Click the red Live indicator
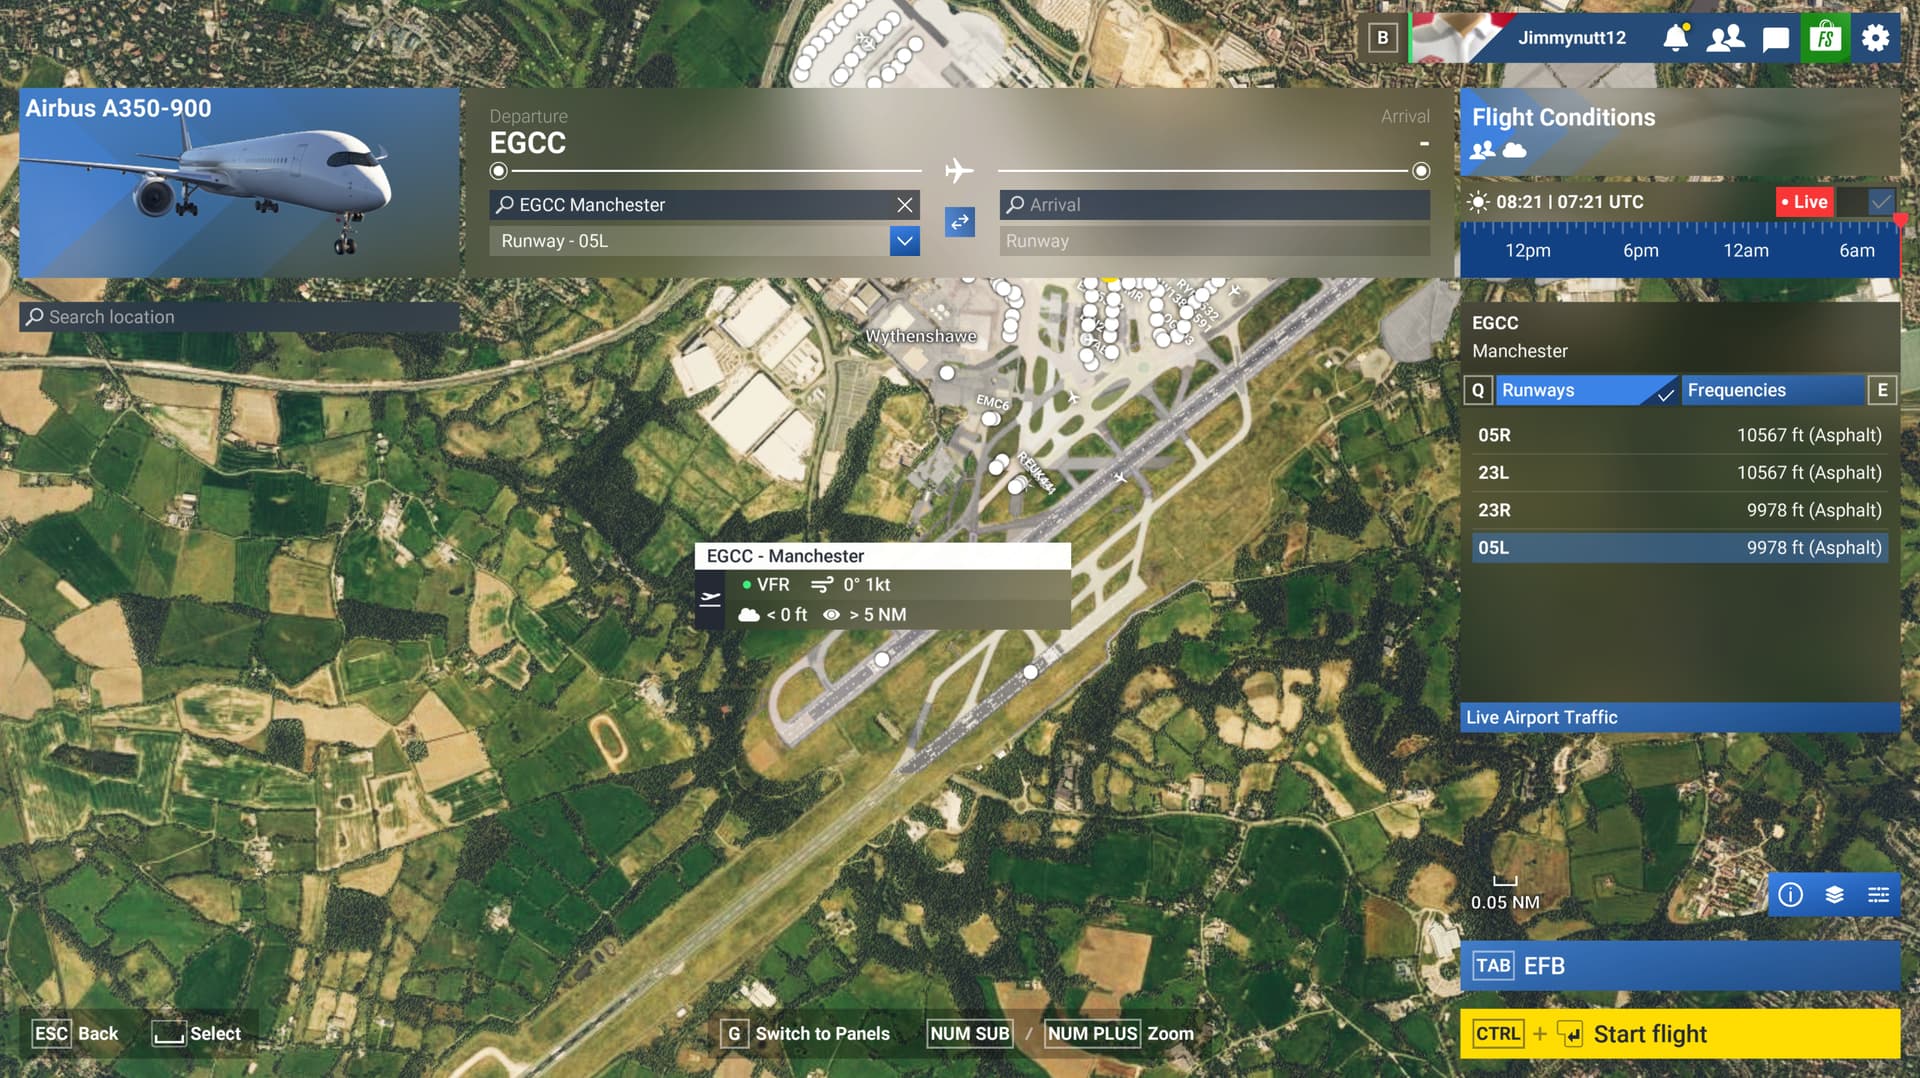The height and width of the screenshot is (1078, 1920). [1804, 202]
